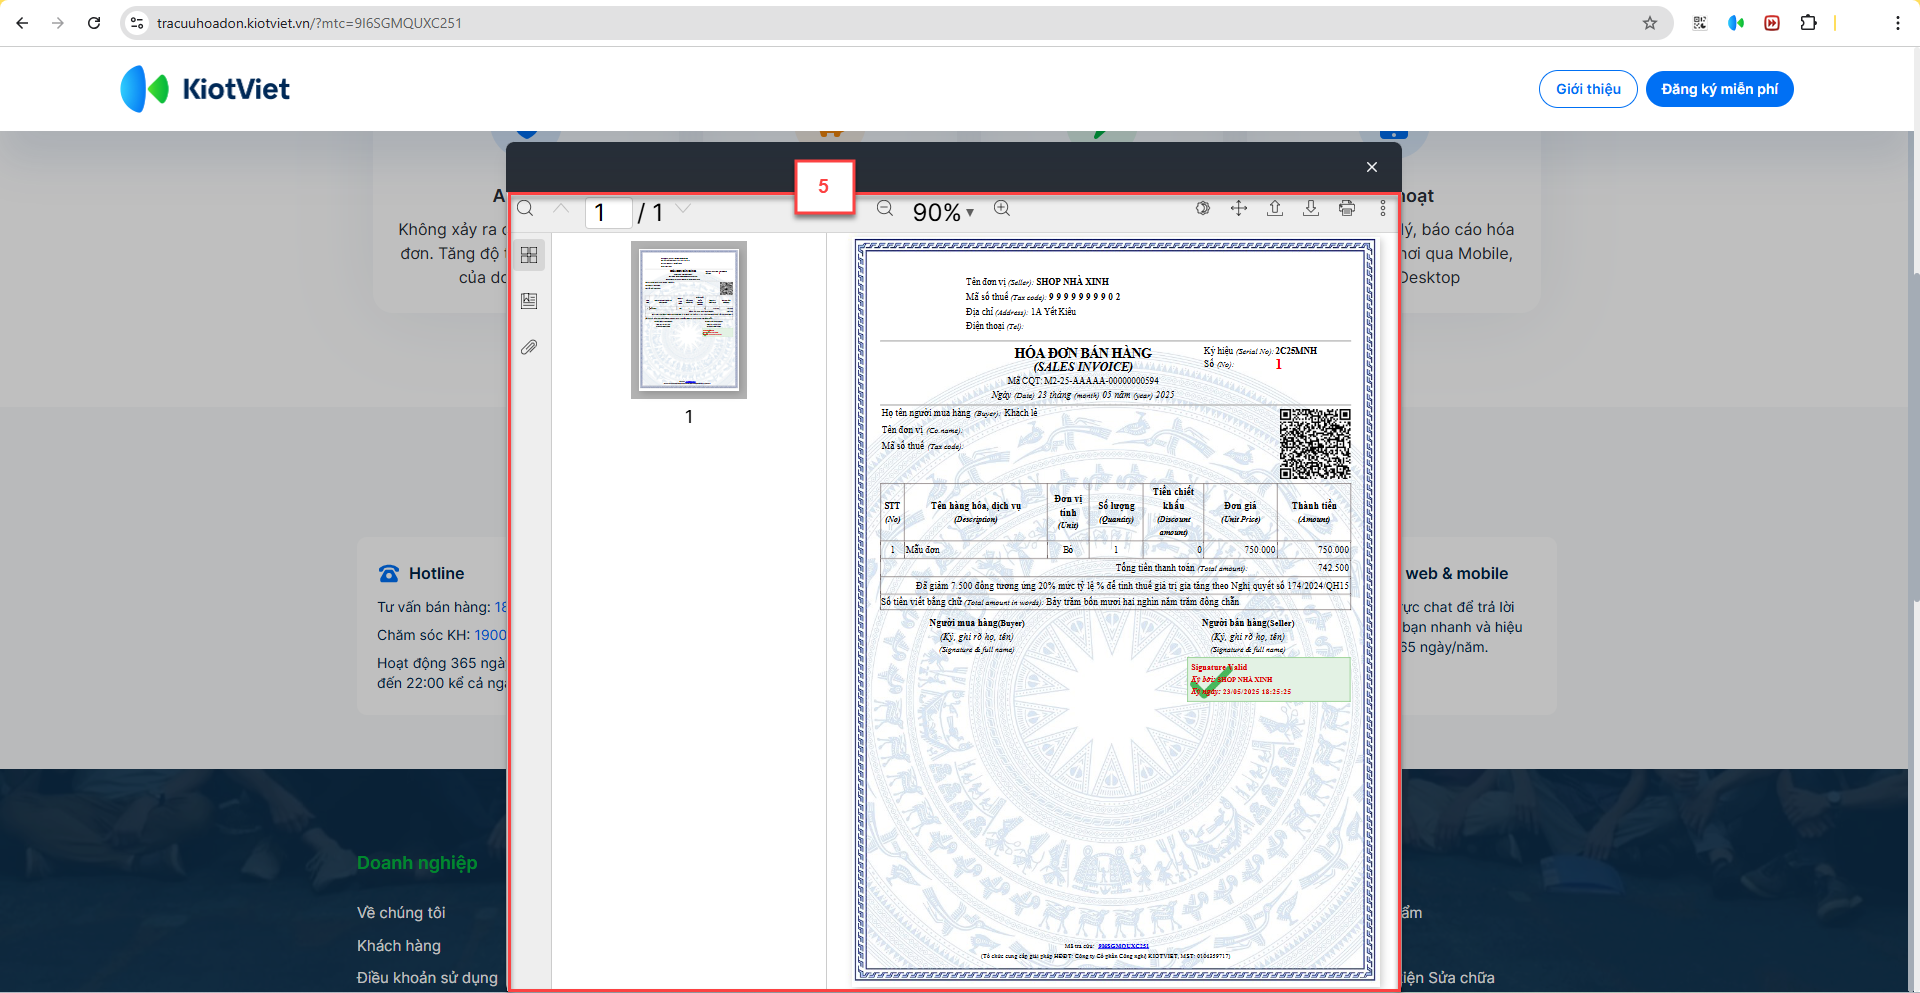This screenshot has width=1920, height=993.
Task: Click the page number input field
Action: point(608,212)
